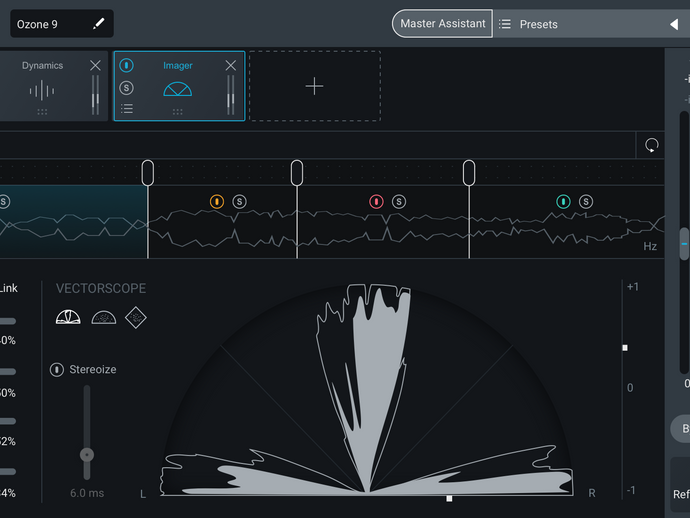Click the third crossover band handle
690x518 pixels.
click(469, 173)
